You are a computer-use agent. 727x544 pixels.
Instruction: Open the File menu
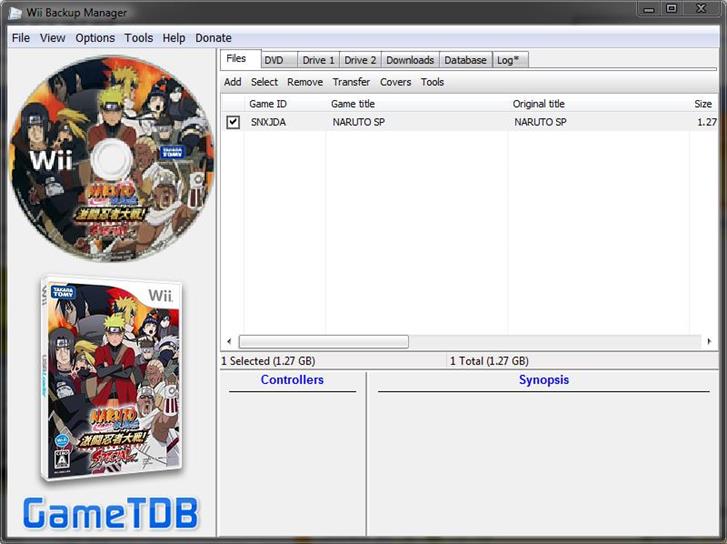21,38
